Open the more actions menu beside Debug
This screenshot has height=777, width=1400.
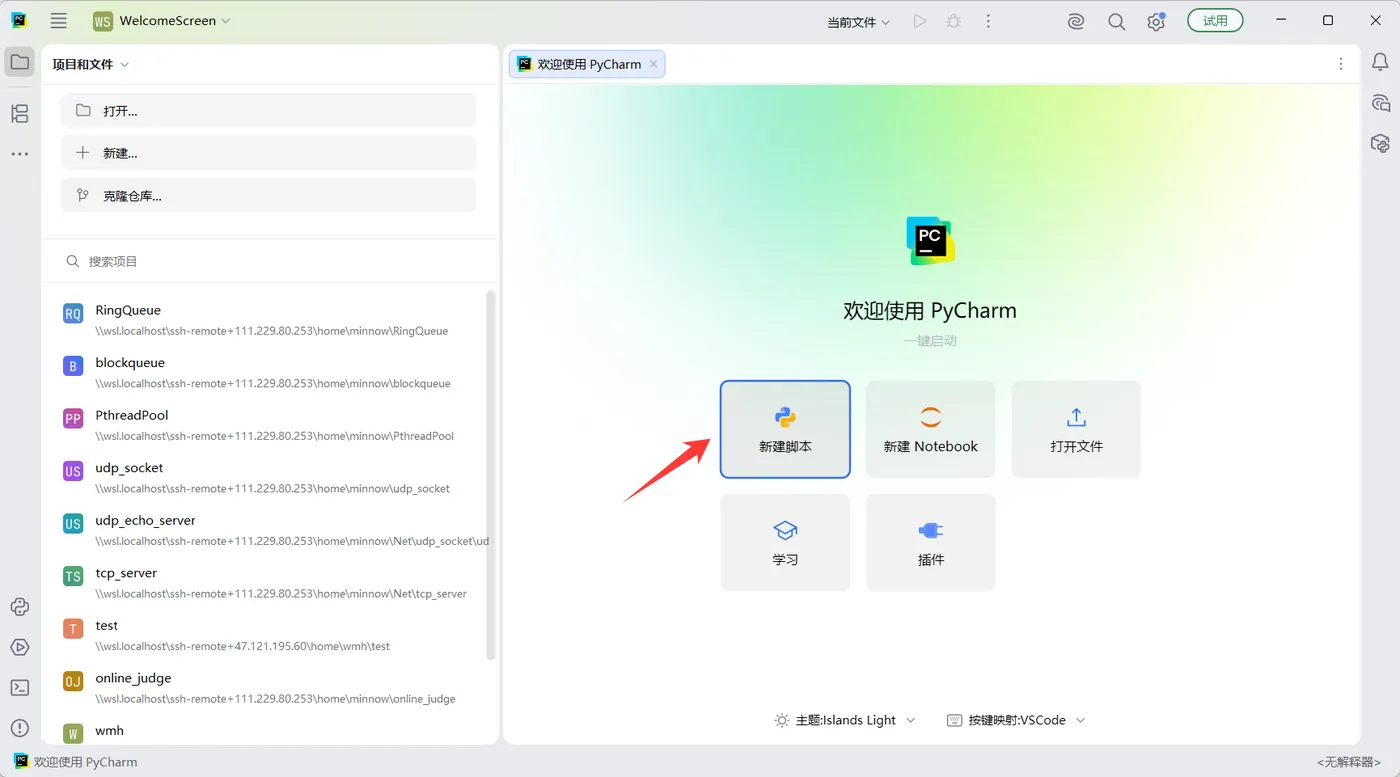pos(988,21)
